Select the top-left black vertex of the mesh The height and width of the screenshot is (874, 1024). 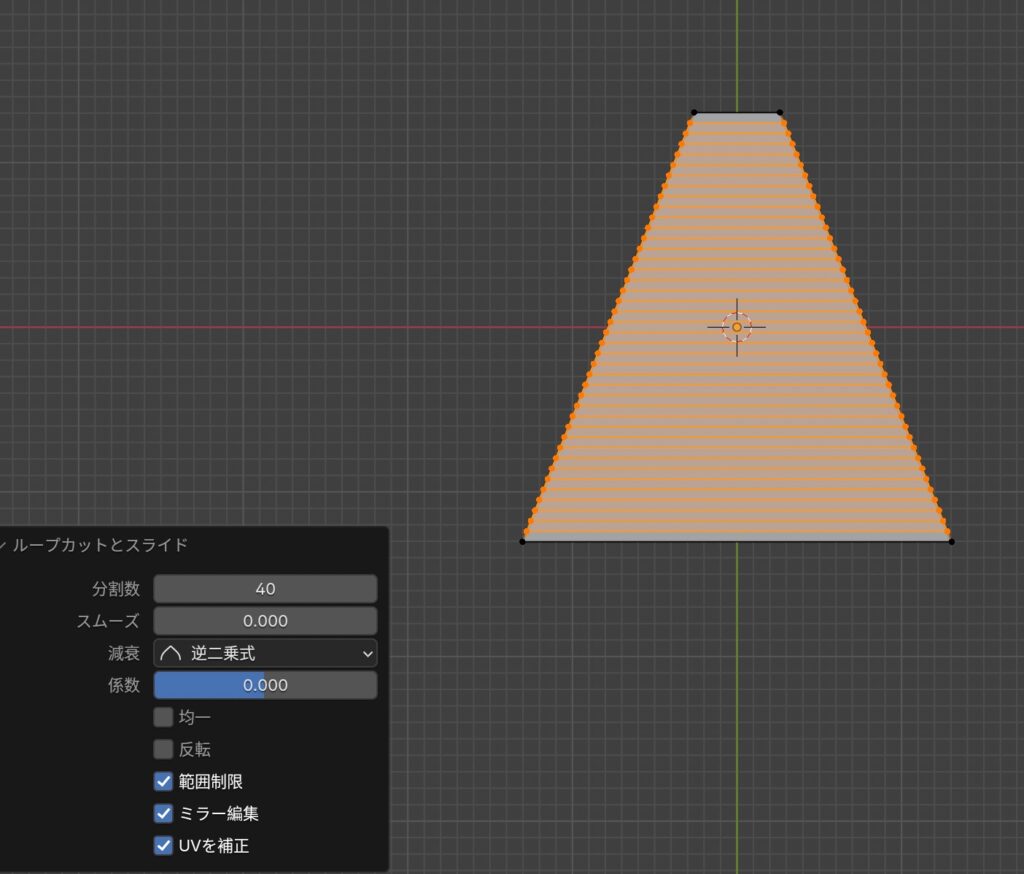tap(694, 112)
